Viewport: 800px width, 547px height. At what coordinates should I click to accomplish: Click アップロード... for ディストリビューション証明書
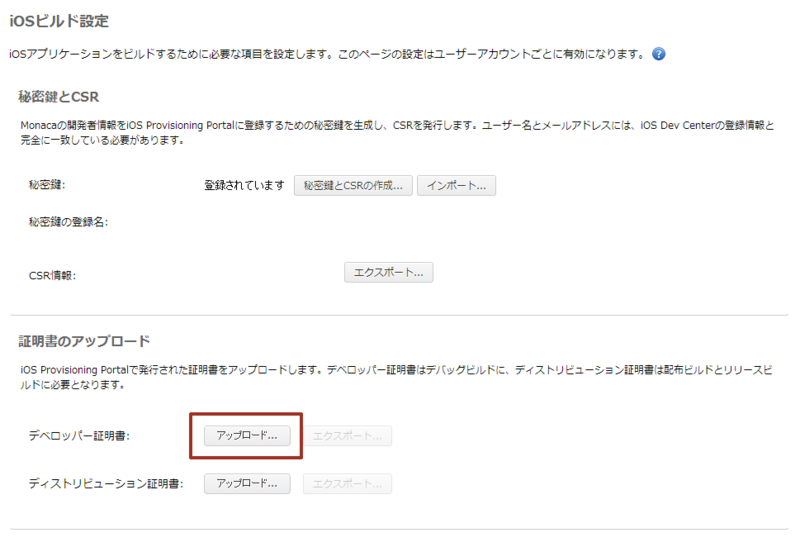247,483
